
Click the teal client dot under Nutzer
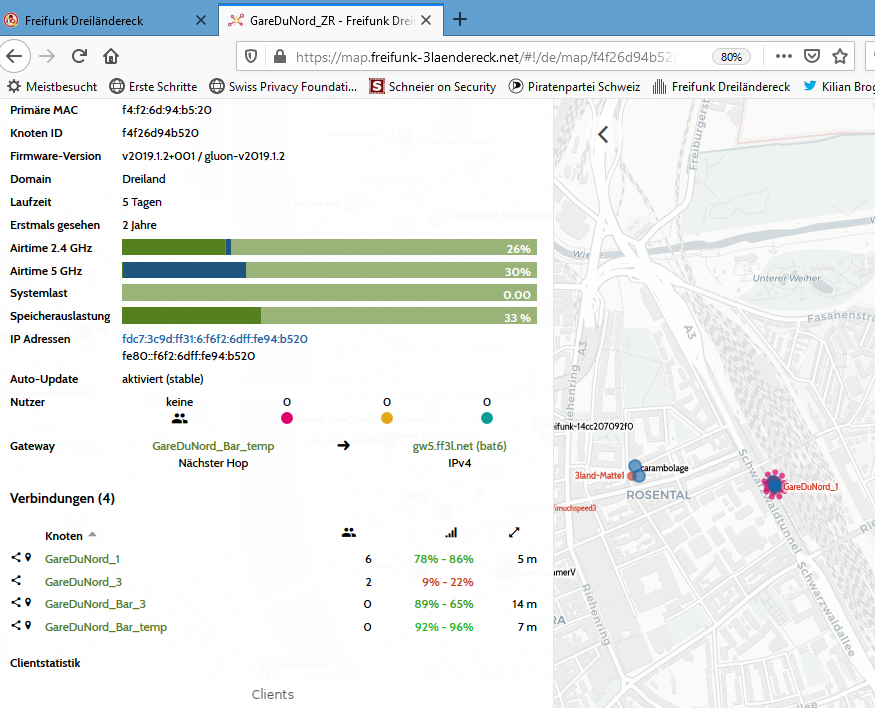pyautogui.click(x=487, y=418)
